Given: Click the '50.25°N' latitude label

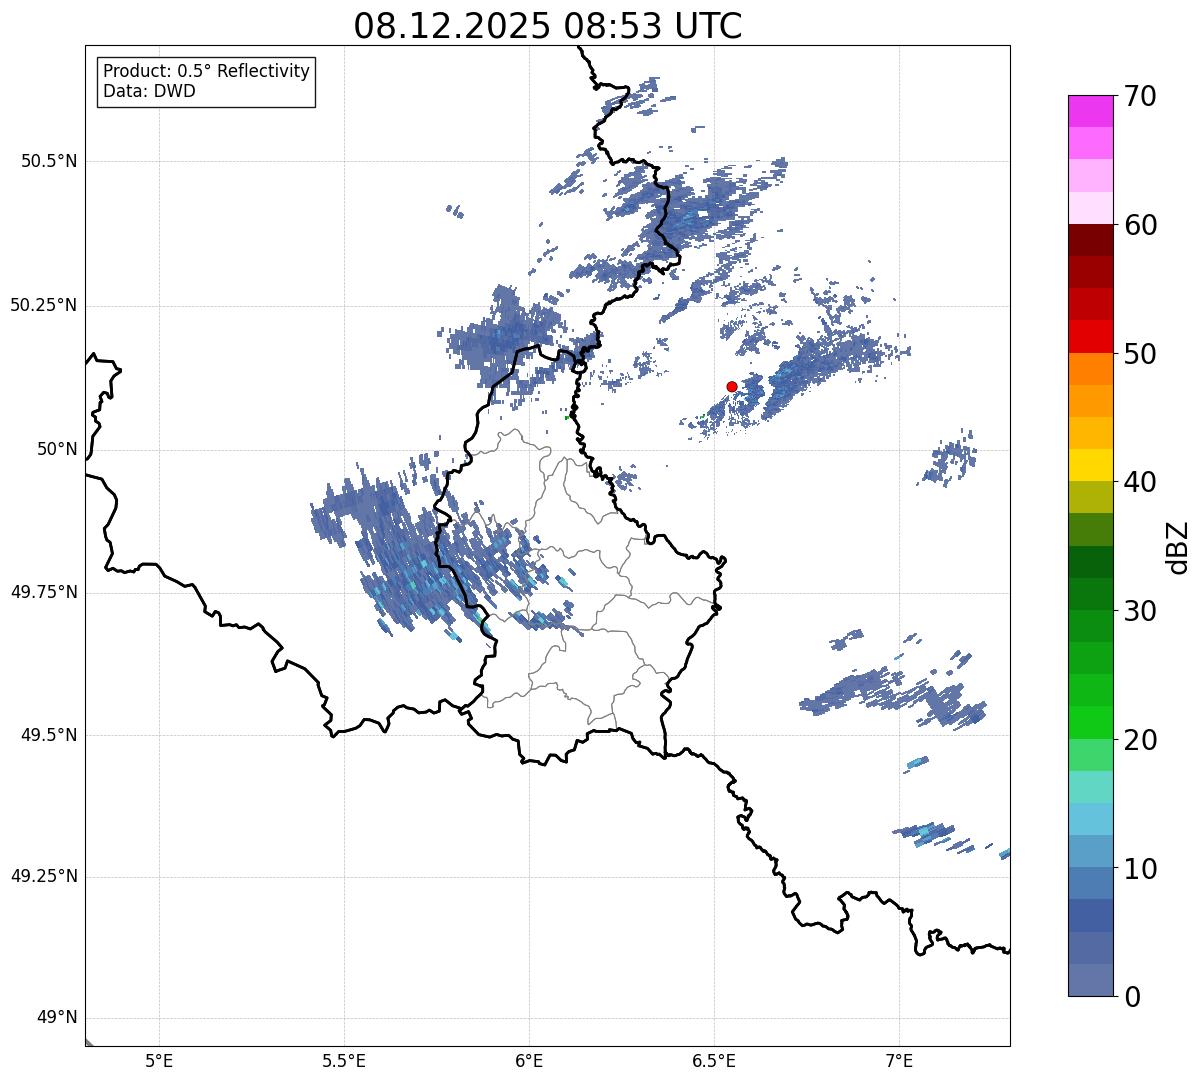Looking at the screenshot, I should pyautogui.click(x=44, y=305).
